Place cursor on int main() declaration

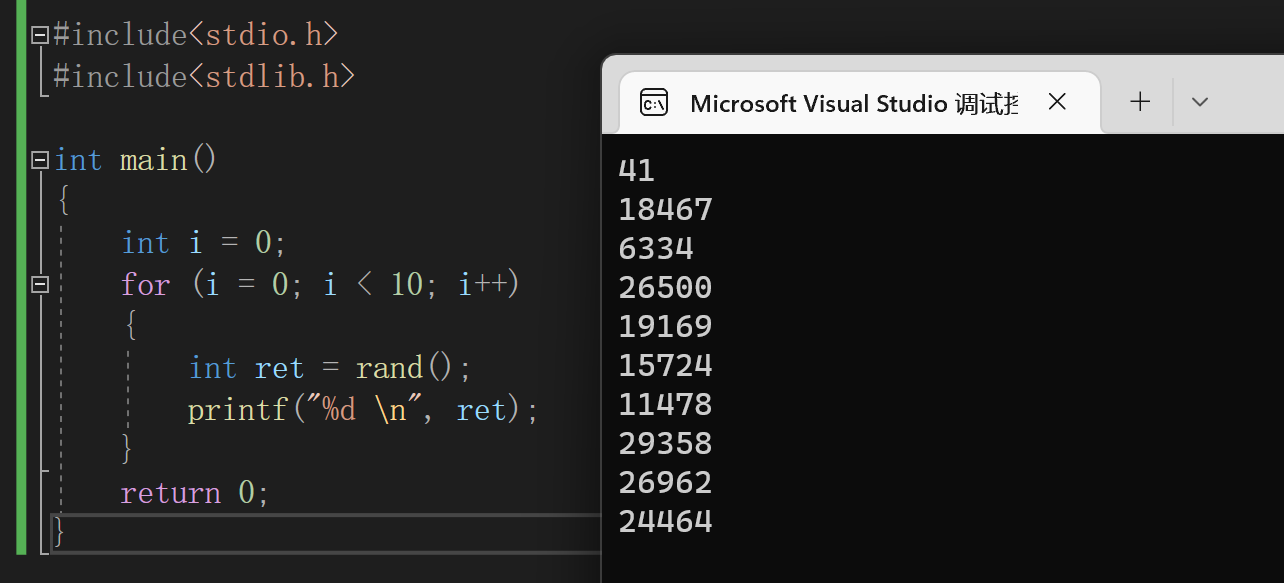pyautogui.click(x=135, y=160)
